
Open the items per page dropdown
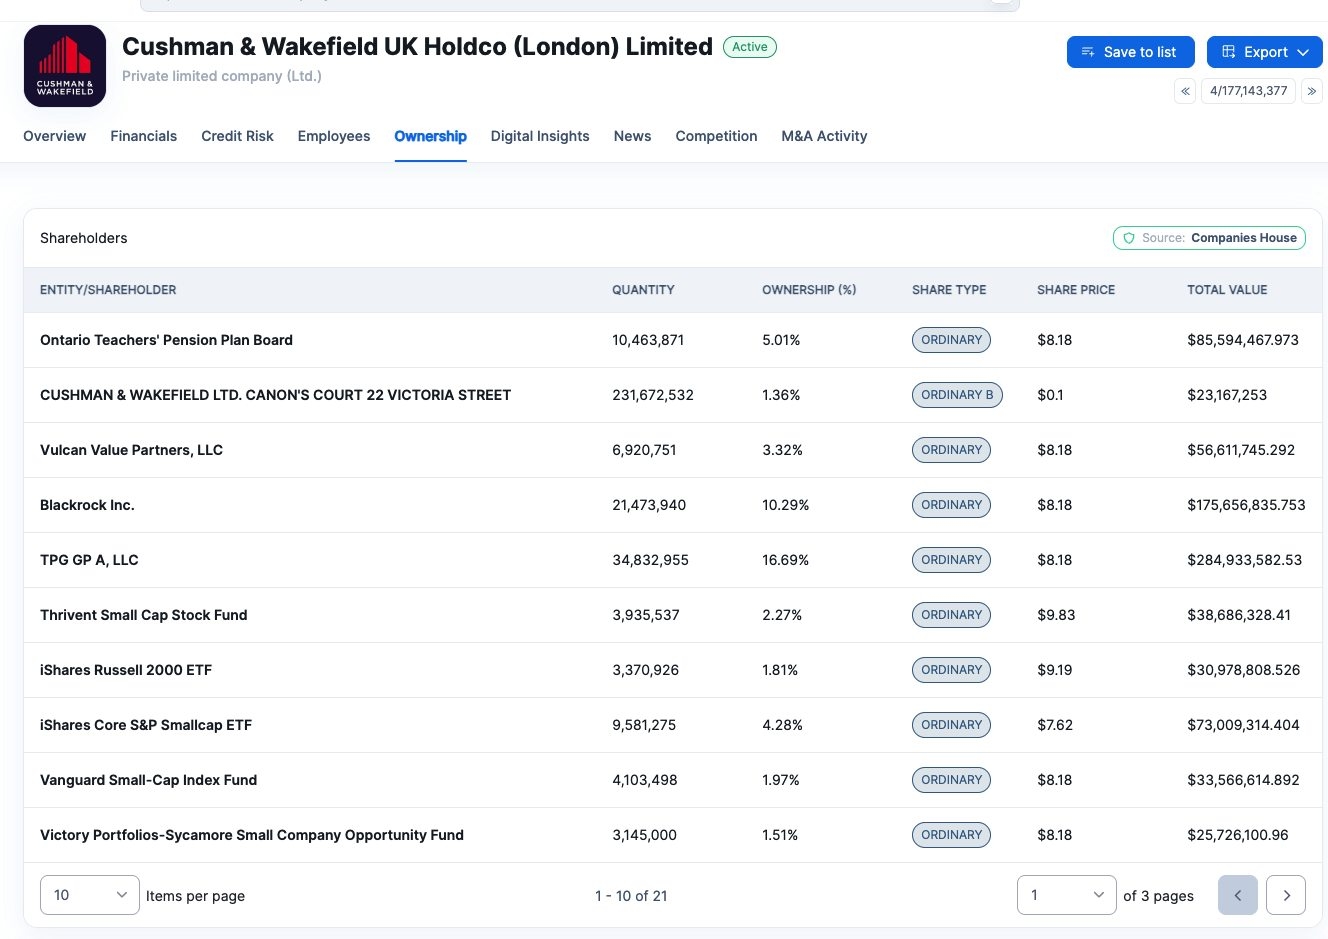tap(90, 895)
